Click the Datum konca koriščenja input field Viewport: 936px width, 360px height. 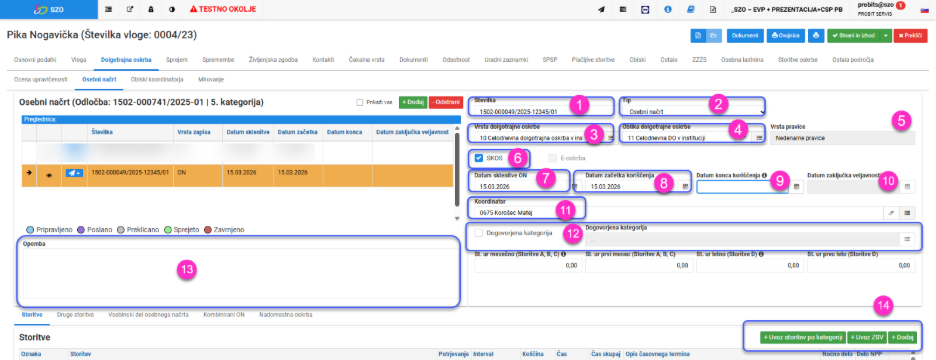point(742,187)
